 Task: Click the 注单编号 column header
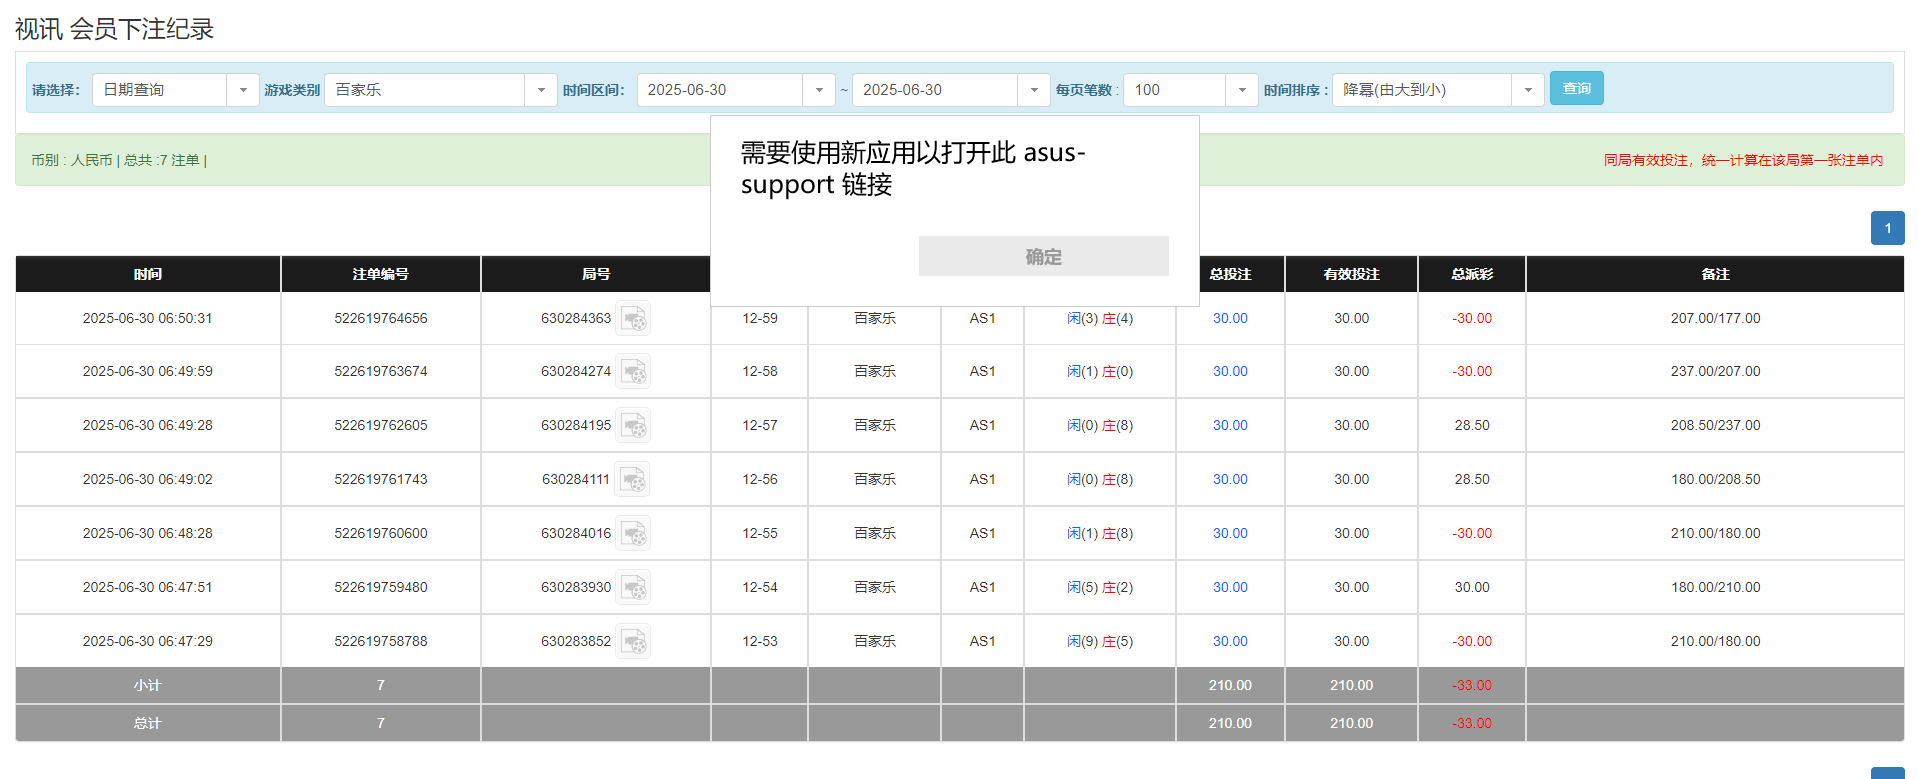[x=380, y=274]
